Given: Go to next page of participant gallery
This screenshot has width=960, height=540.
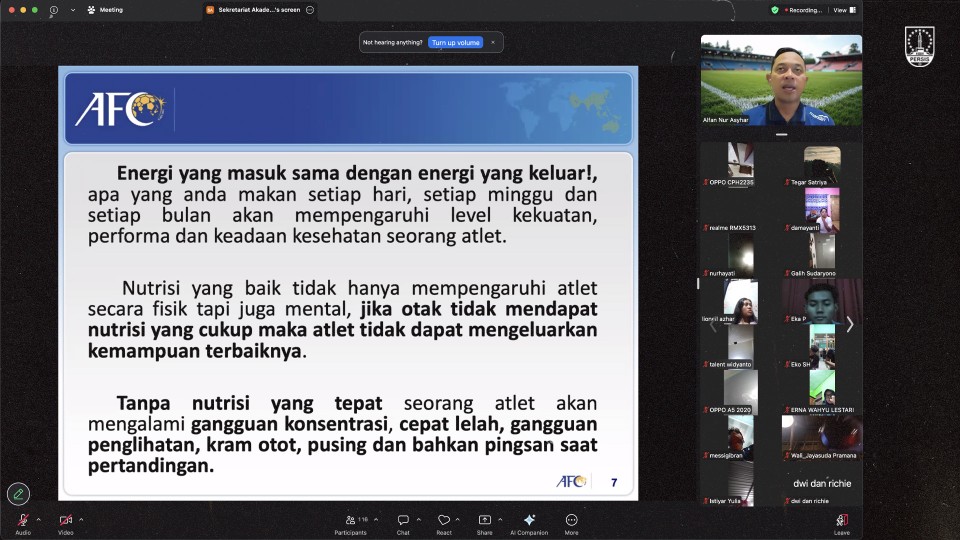Looking at the screenshot, I should tap(850, 324).
